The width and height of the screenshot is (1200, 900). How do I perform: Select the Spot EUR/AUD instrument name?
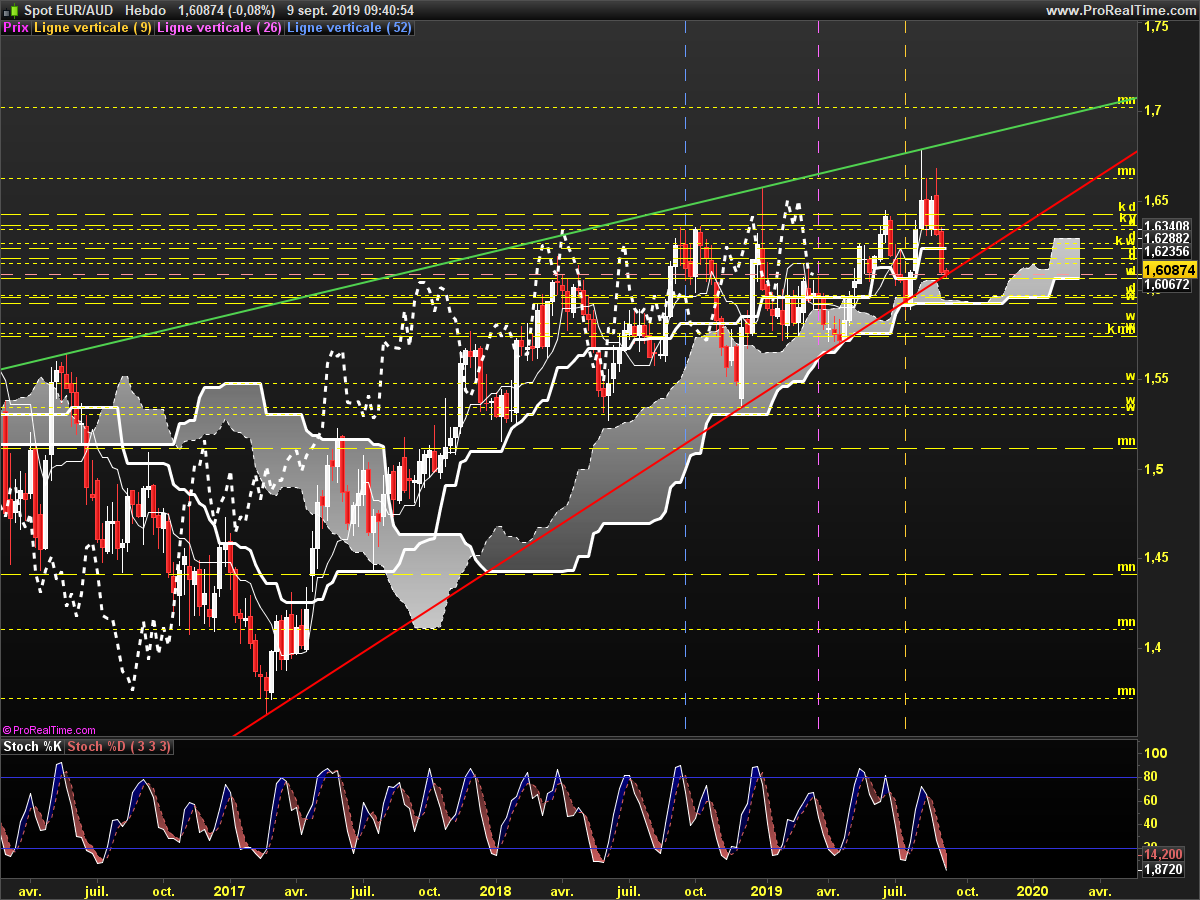pos(68,10)
